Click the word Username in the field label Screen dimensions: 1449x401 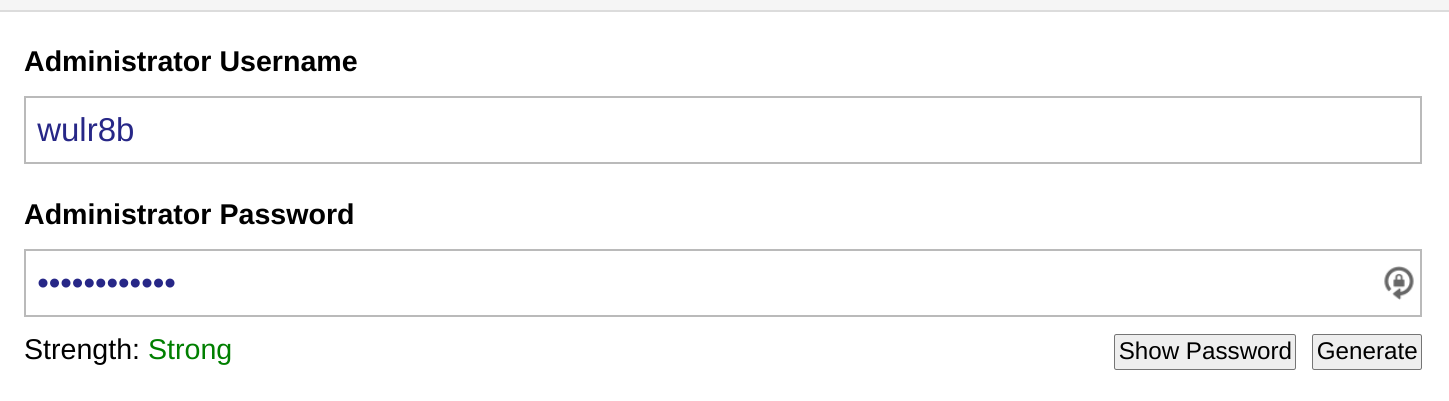[288, 62]
